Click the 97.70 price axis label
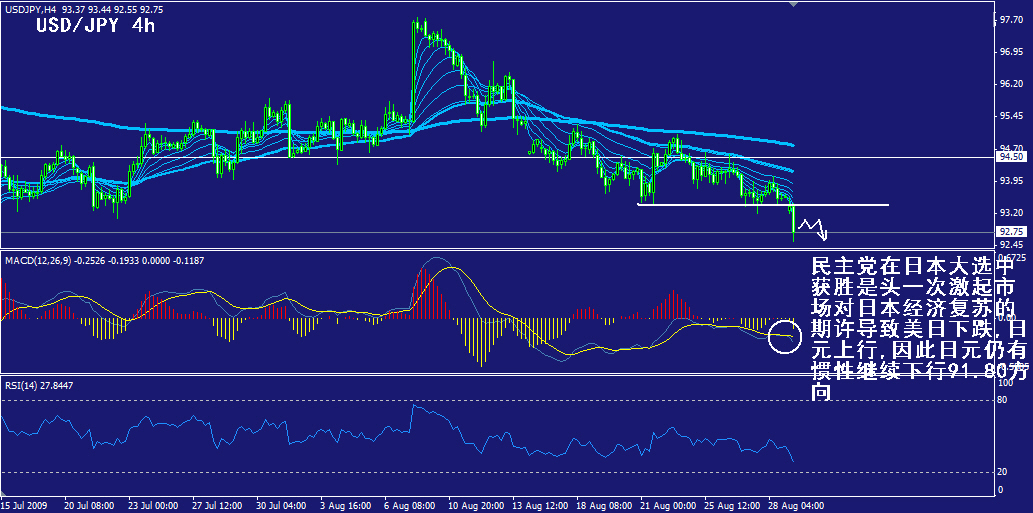 1009,20
